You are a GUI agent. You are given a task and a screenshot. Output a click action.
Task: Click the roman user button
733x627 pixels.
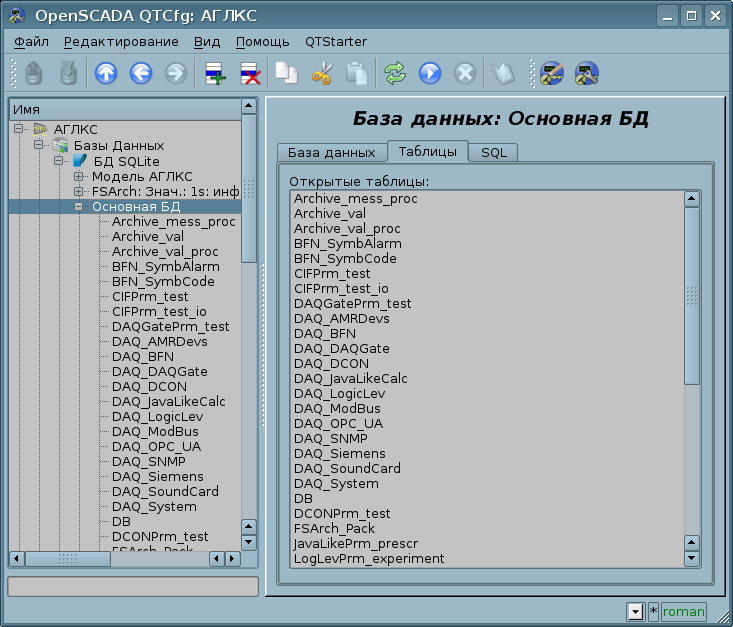pyautogui.click(x=684, y=611)
